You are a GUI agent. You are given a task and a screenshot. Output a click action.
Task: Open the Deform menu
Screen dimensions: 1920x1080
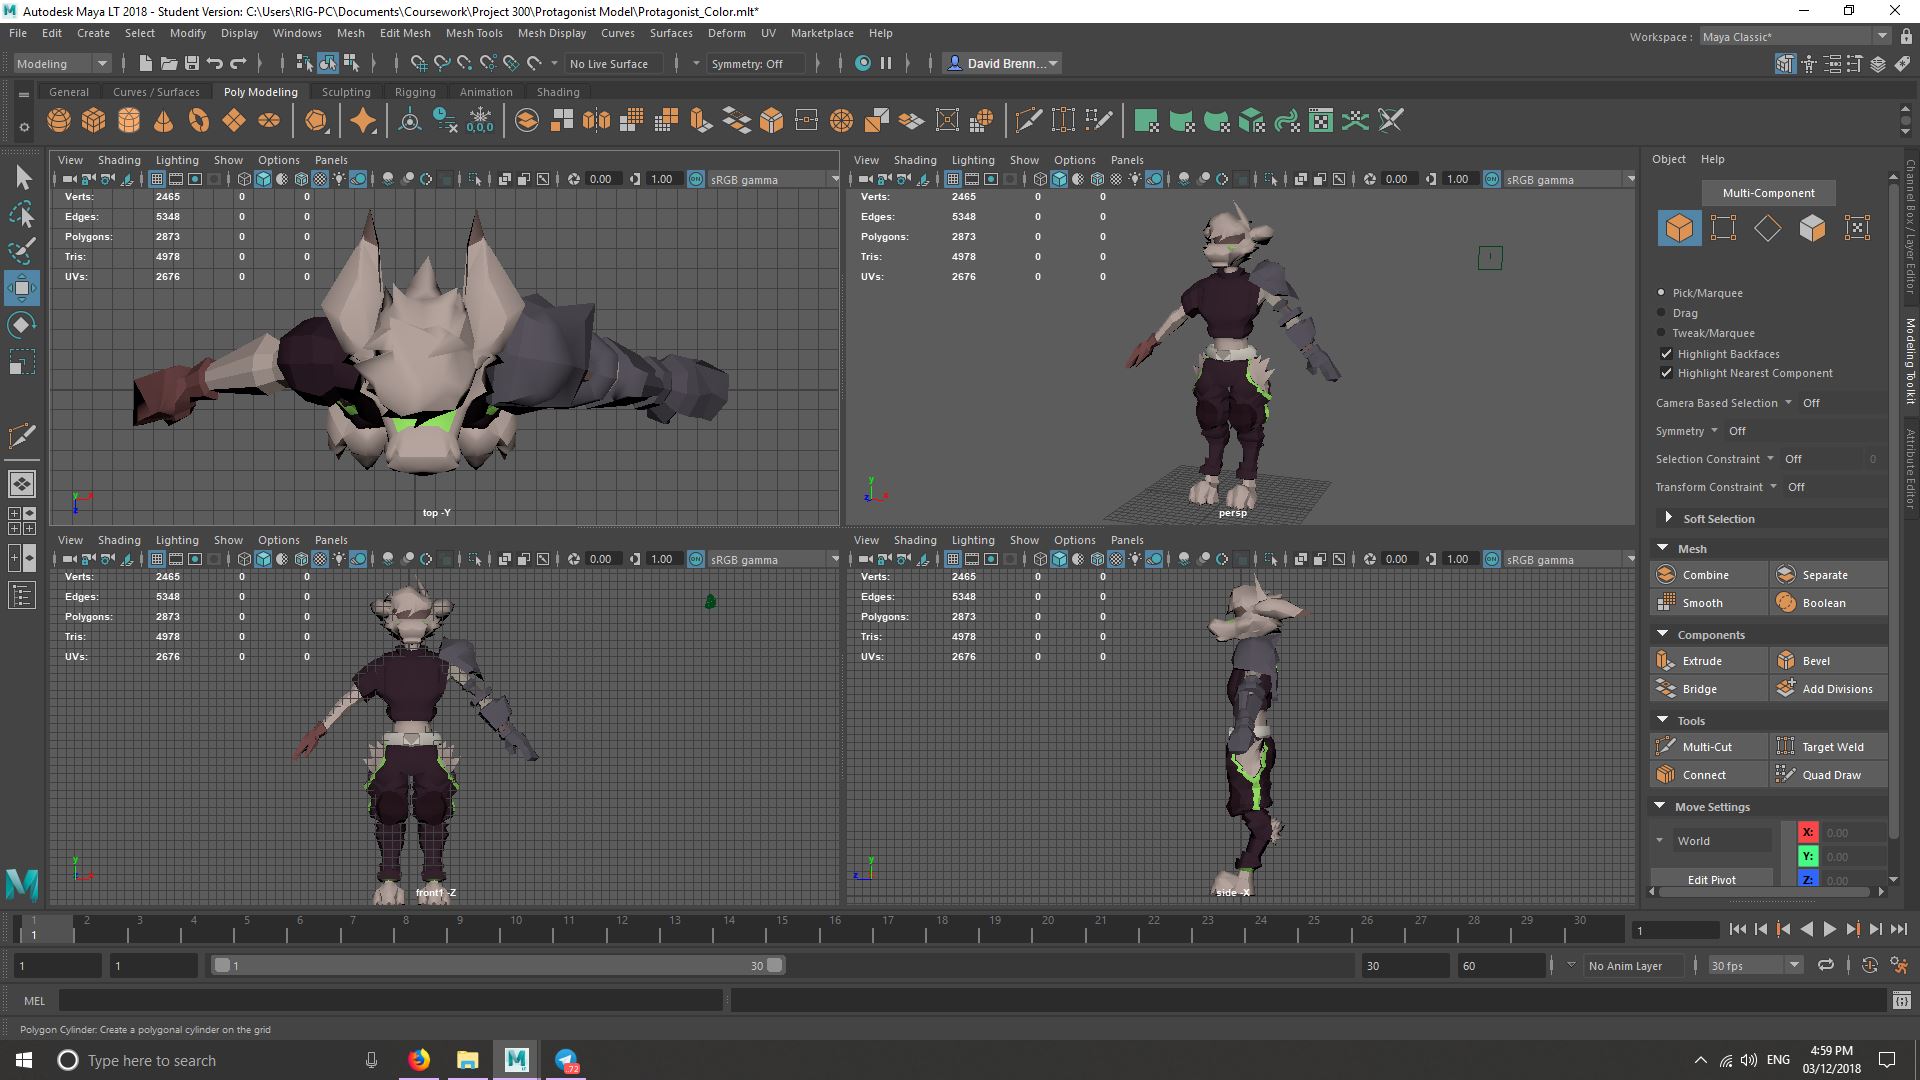coord(727,33)
